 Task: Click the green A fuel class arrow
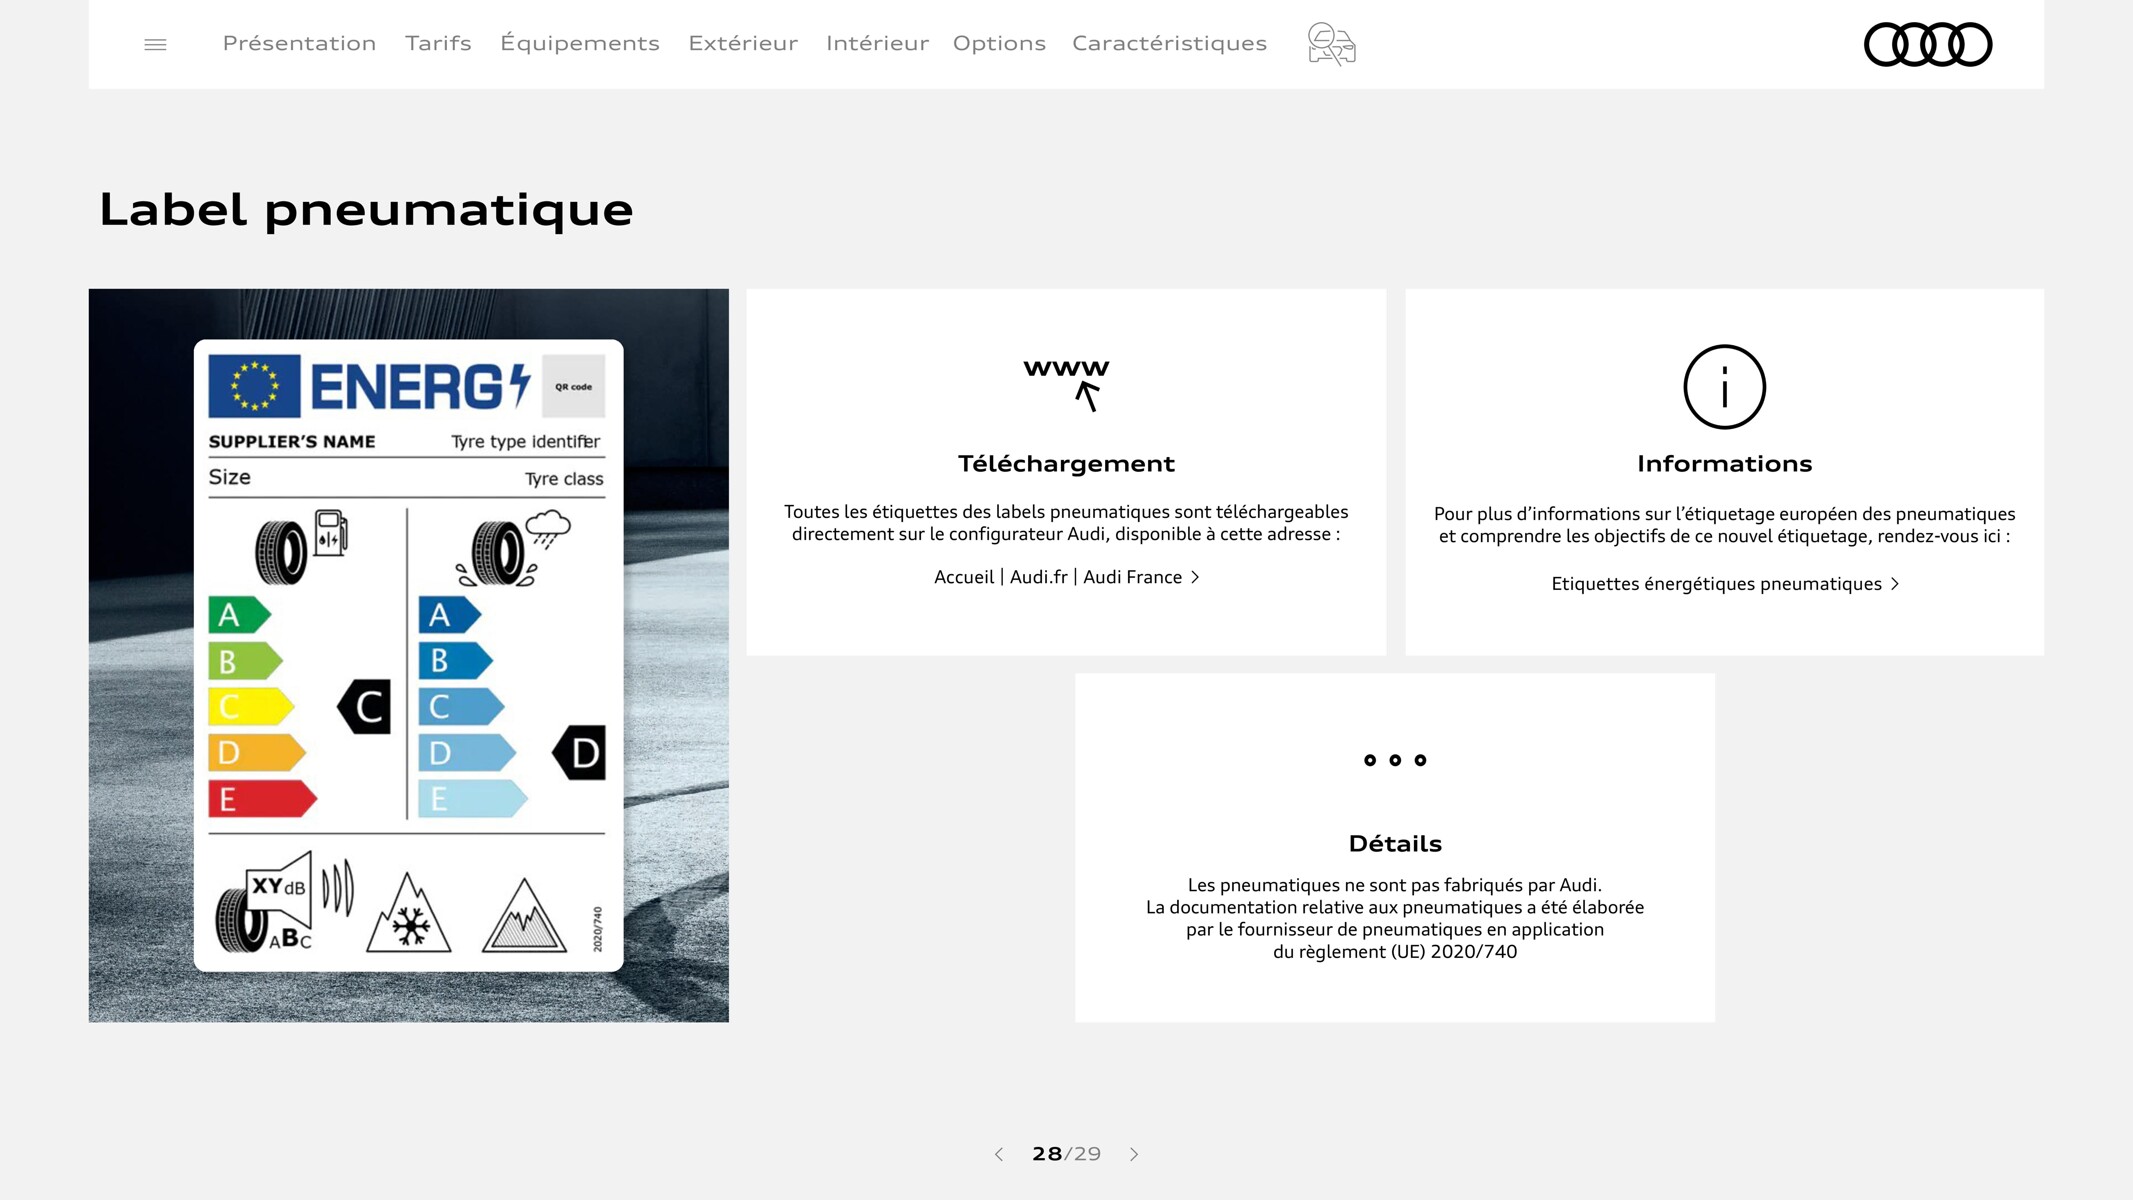pyautogui.click(x=239, y=615)
